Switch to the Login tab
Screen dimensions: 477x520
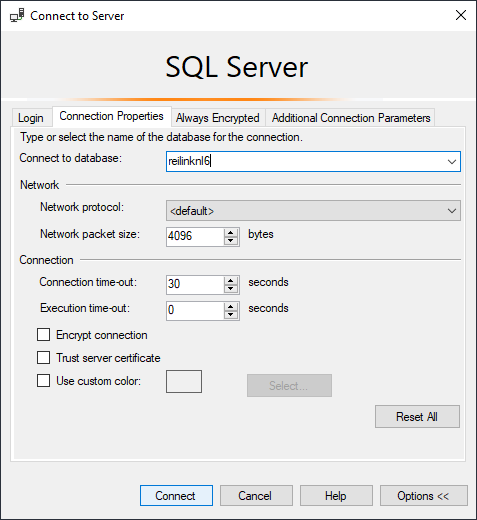click(31, 118)
